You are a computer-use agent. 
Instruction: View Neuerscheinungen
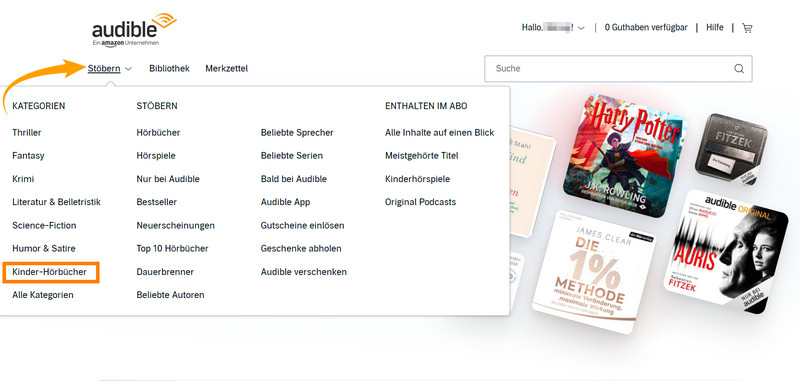[176, 225]
